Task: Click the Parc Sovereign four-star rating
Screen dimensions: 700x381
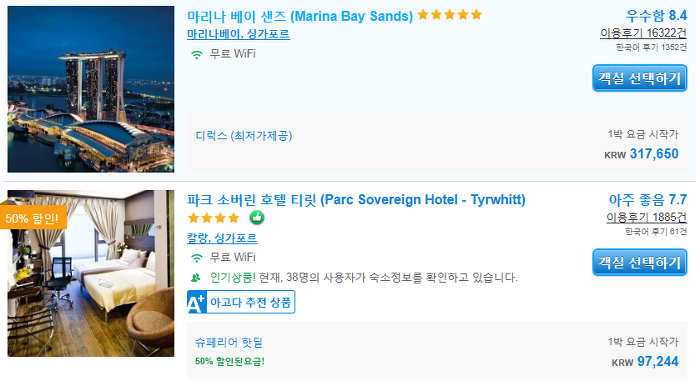Action: (214, 218)
